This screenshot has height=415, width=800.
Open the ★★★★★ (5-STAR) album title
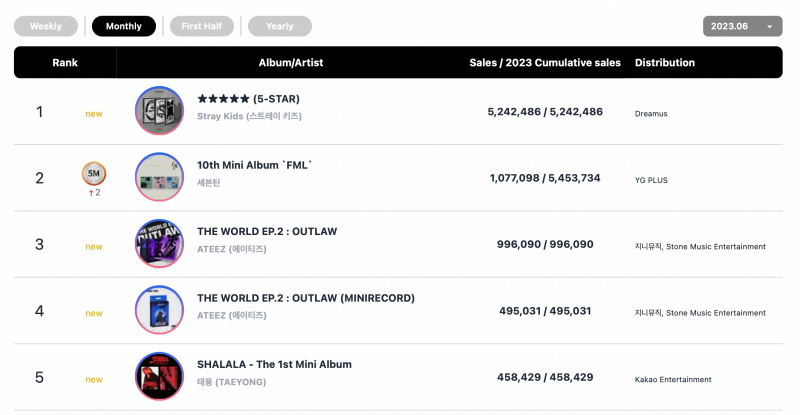coord(248,99)
